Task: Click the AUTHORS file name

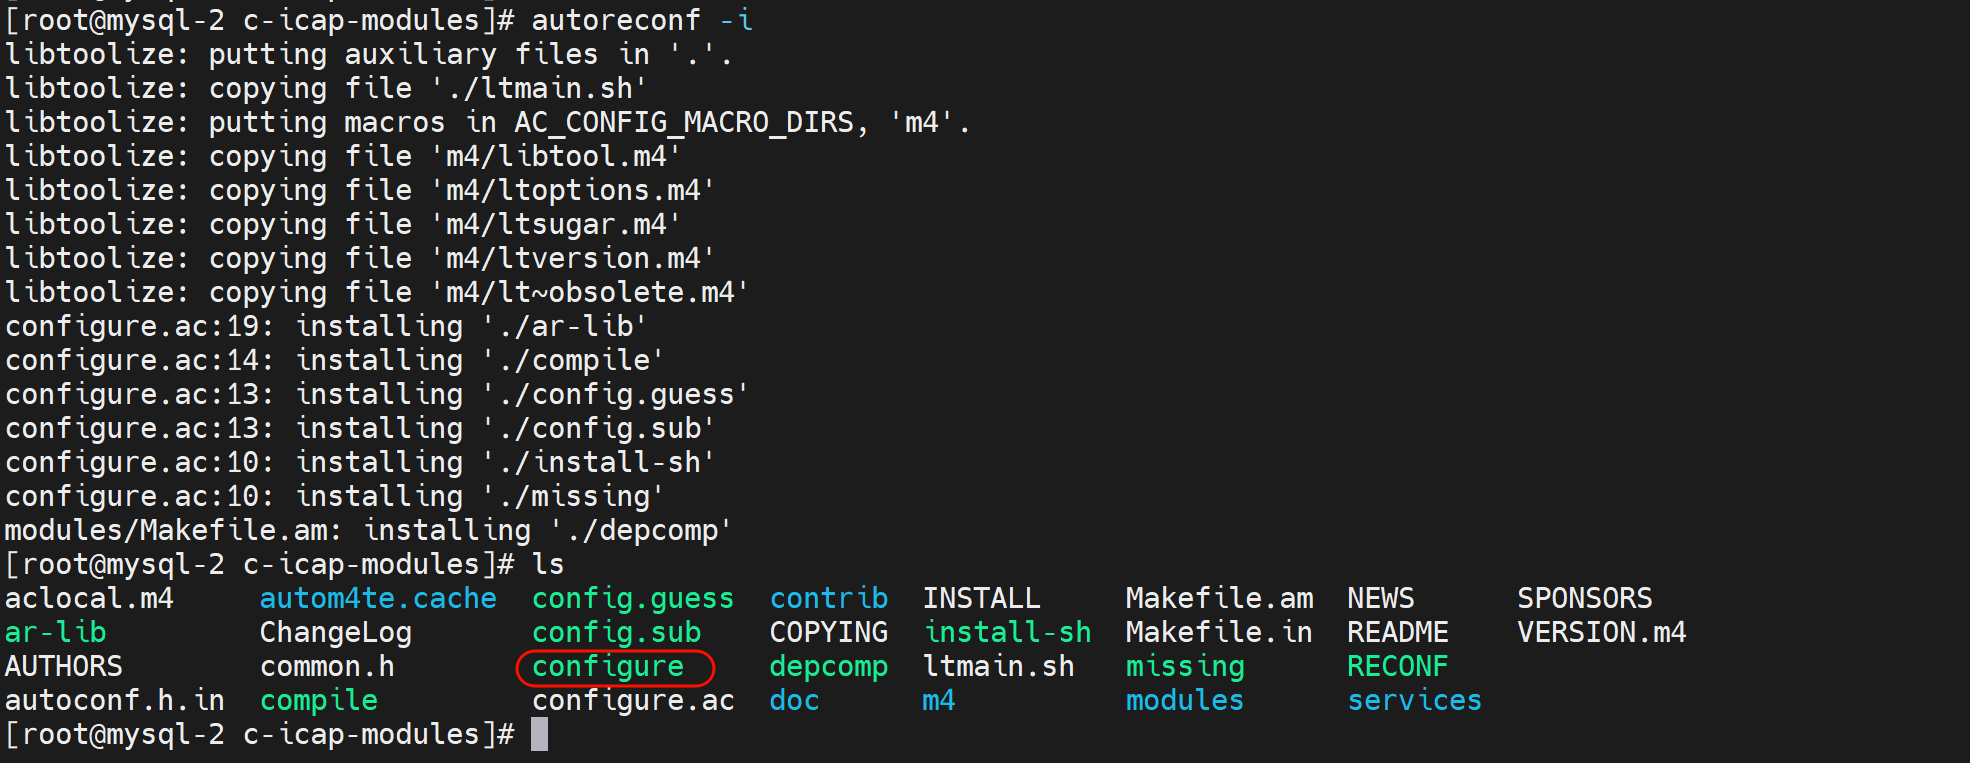Action: tap(64, 667)
